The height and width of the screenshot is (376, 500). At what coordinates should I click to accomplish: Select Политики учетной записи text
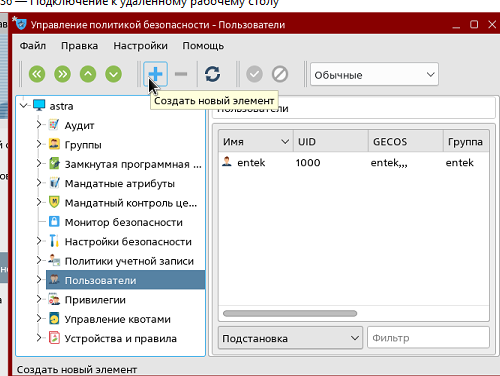[129, 261]
